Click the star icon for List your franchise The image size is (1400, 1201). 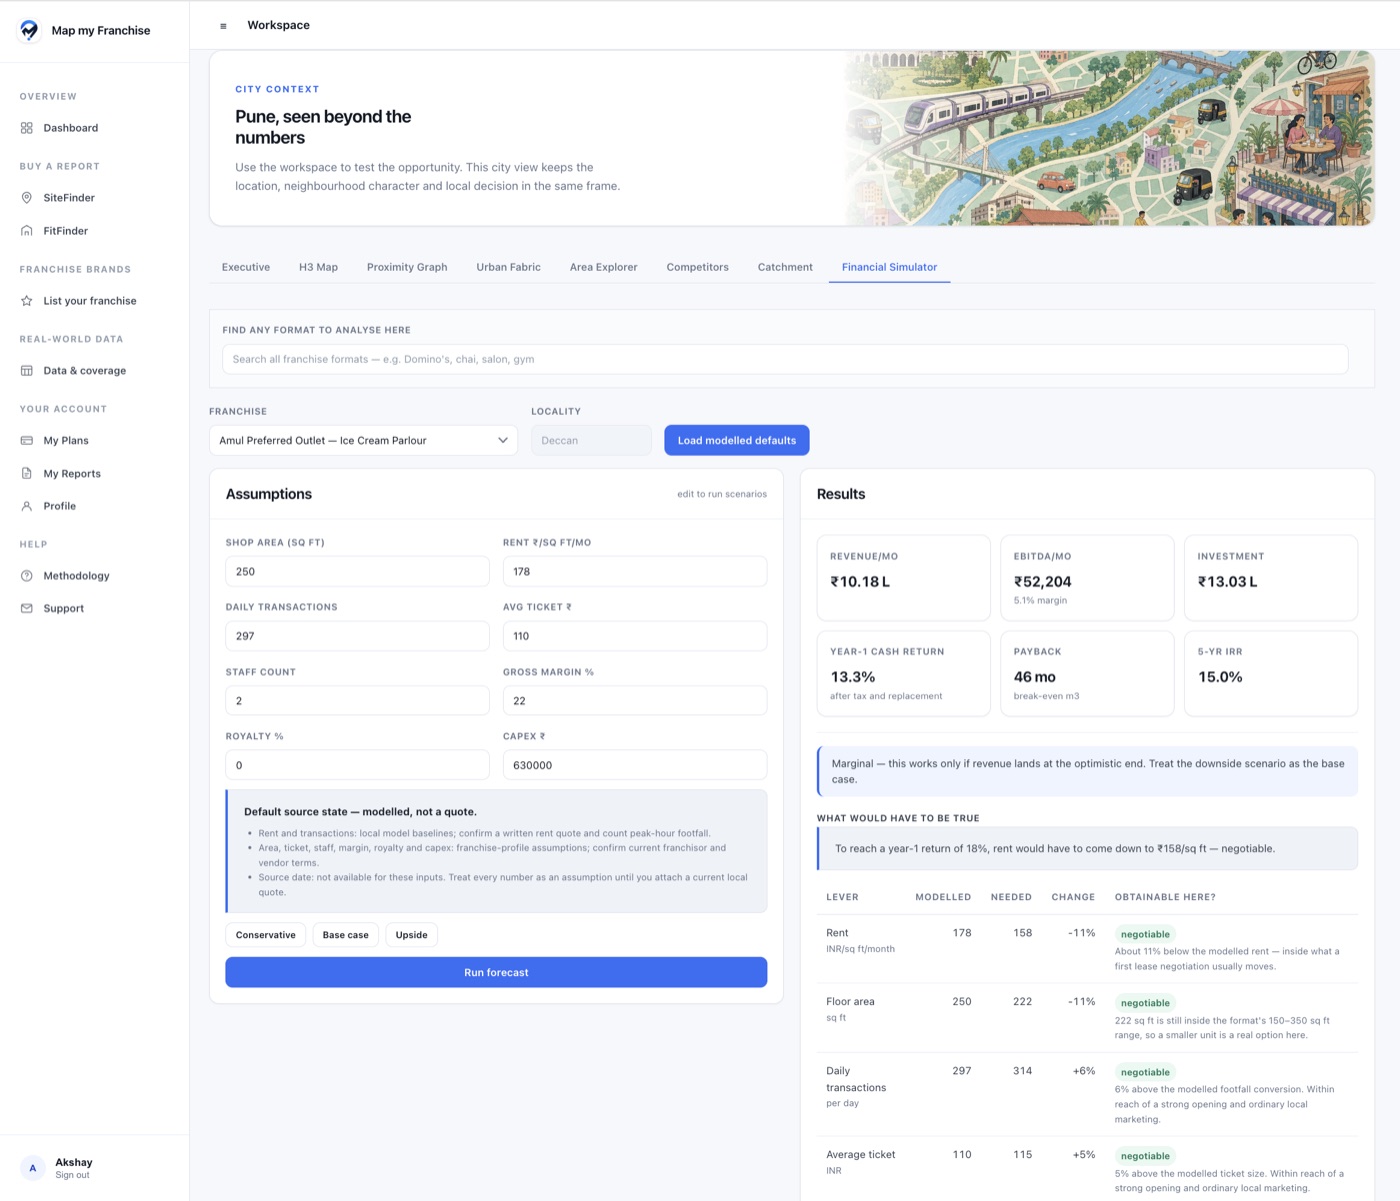click(x=27, y=301)
